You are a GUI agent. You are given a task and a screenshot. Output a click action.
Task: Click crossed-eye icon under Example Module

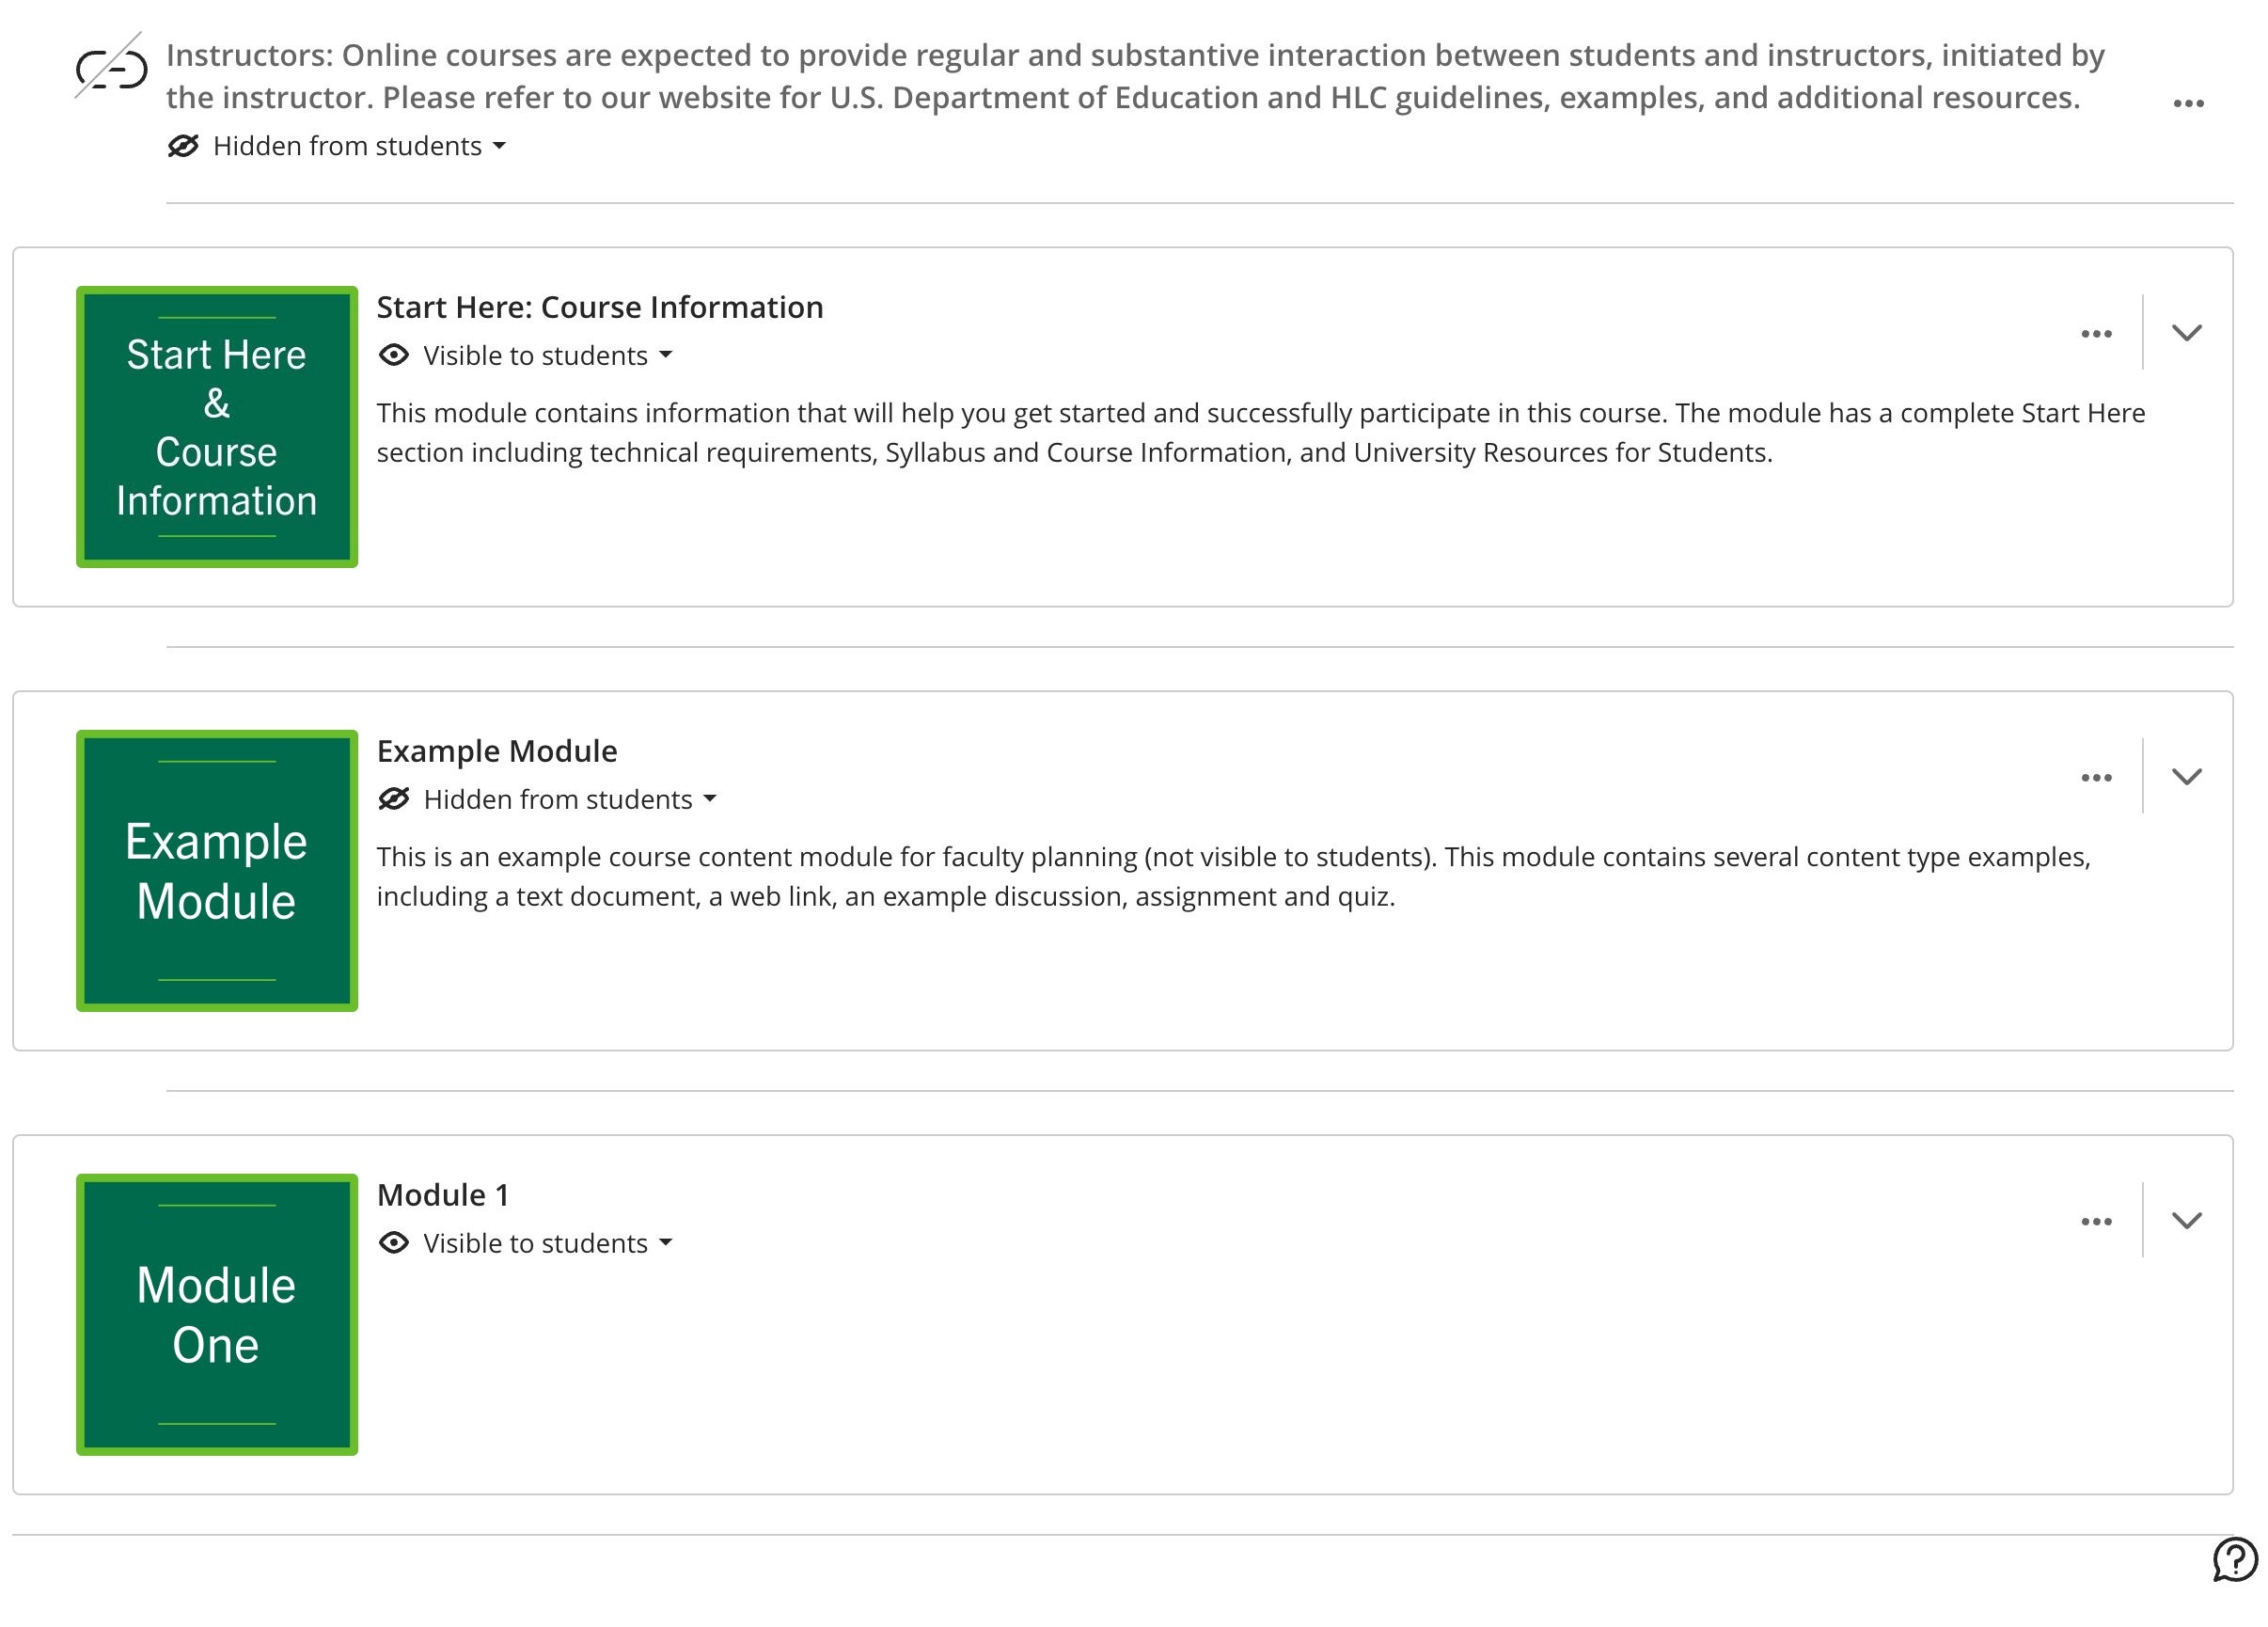[x=394, y=799]
